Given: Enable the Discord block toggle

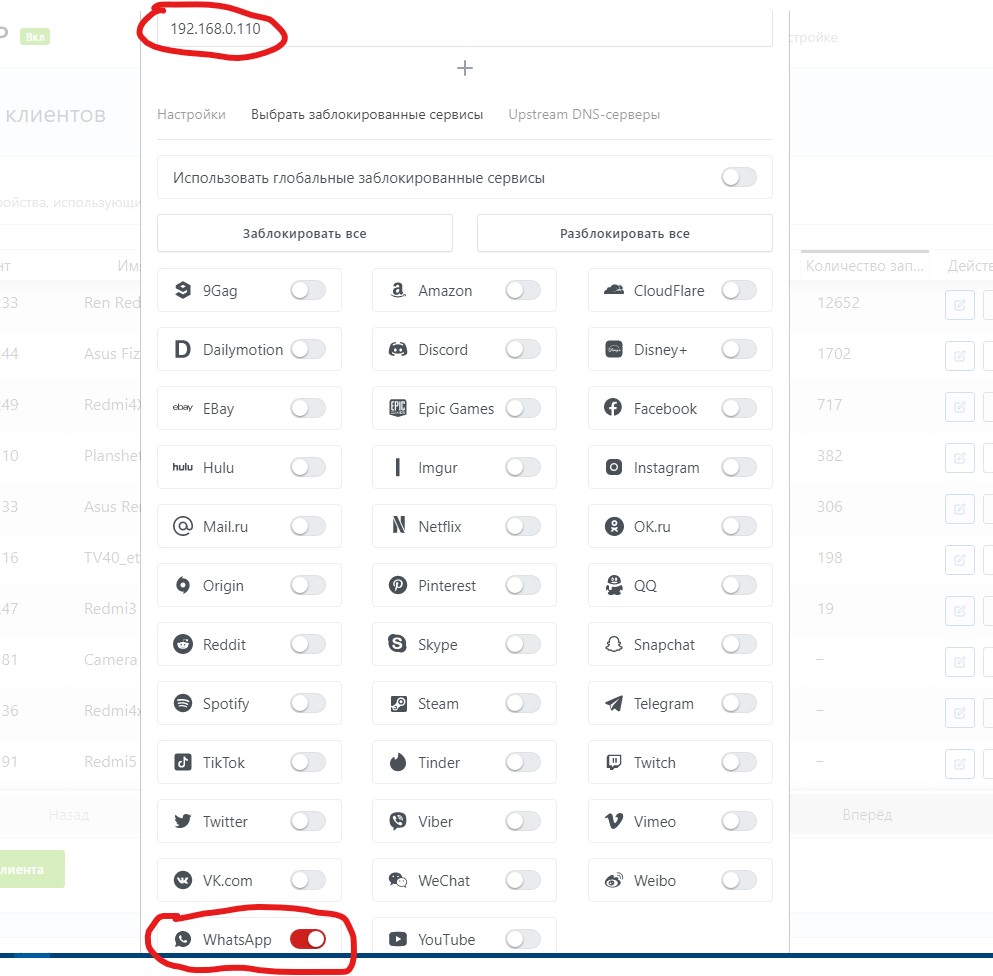Looking at the screenshot, I should coord(523,349).
